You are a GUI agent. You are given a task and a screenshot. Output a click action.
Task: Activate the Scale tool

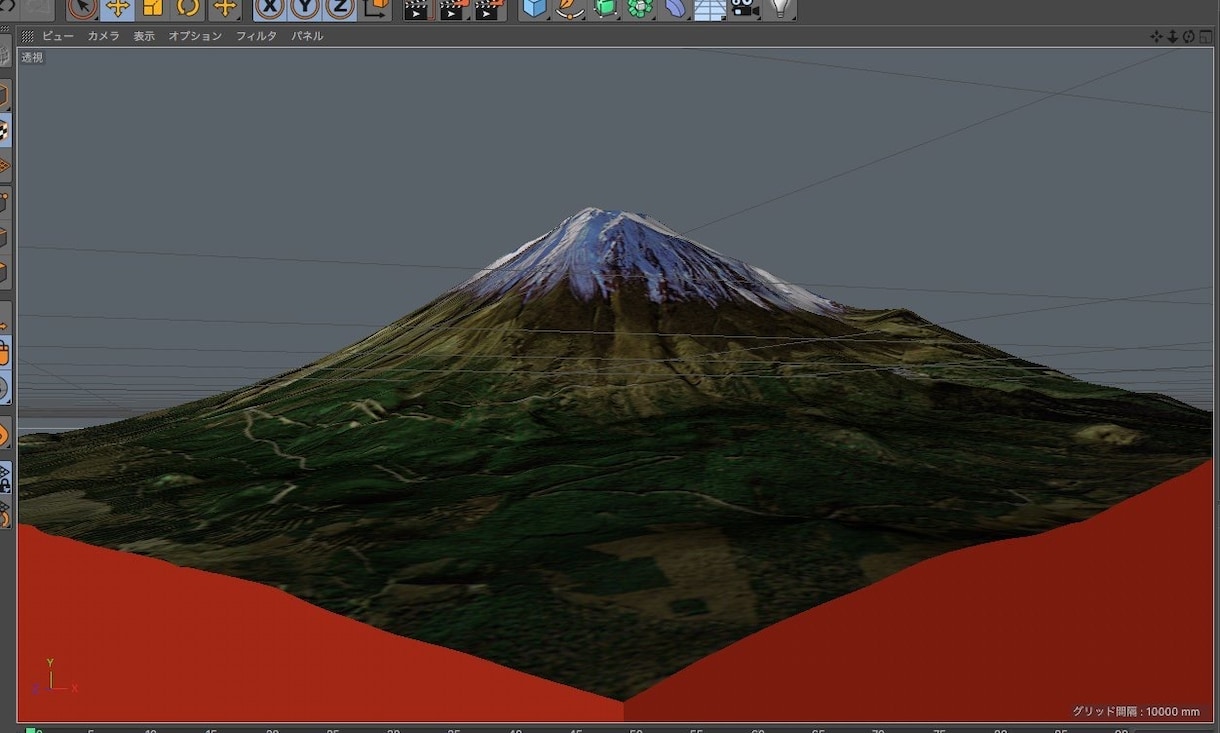point(153,8)
